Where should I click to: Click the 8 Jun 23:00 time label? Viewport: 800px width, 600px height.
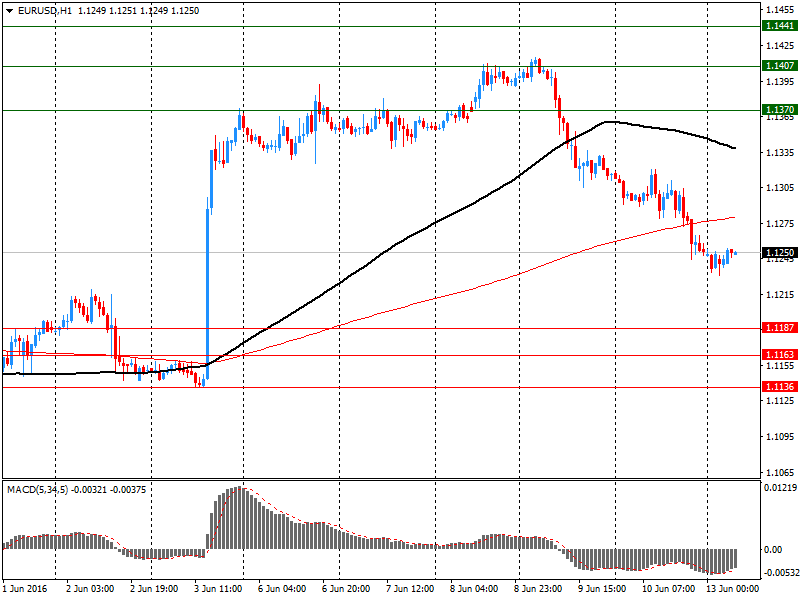[x=538, y=589]
